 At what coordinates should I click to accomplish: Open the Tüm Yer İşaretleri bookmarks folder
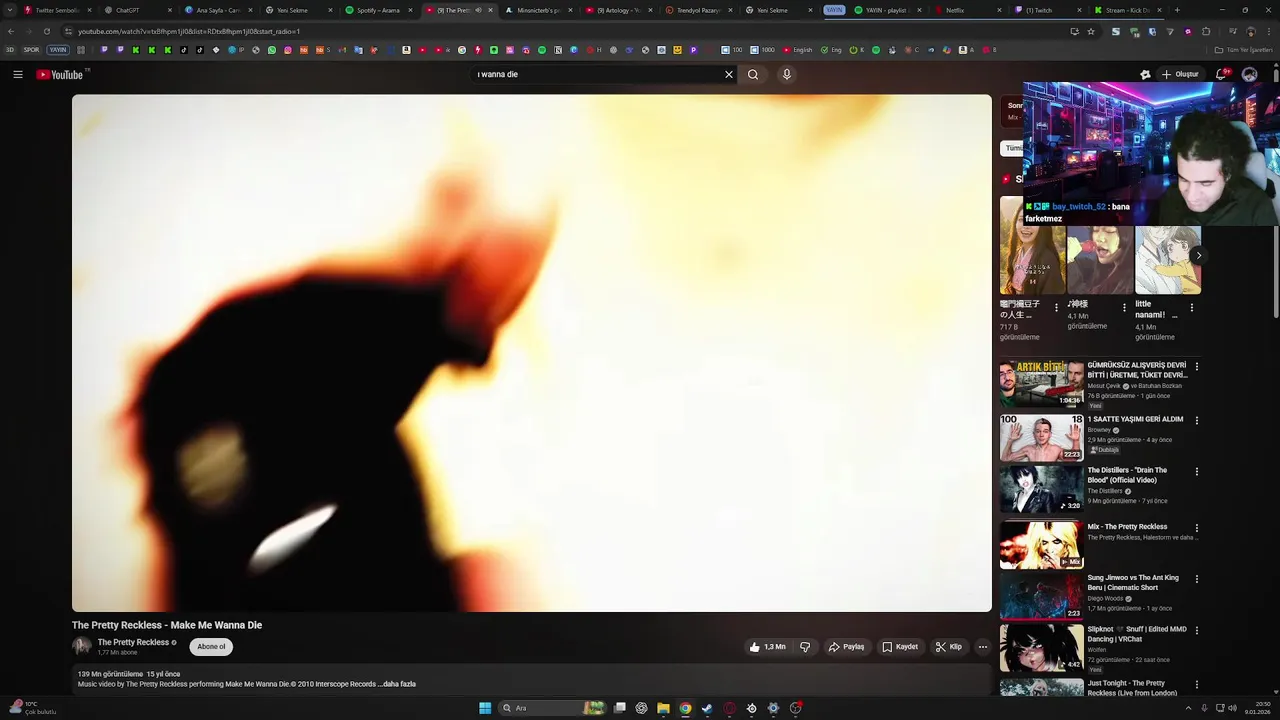pyautogui.click(x=1245, y=50)
